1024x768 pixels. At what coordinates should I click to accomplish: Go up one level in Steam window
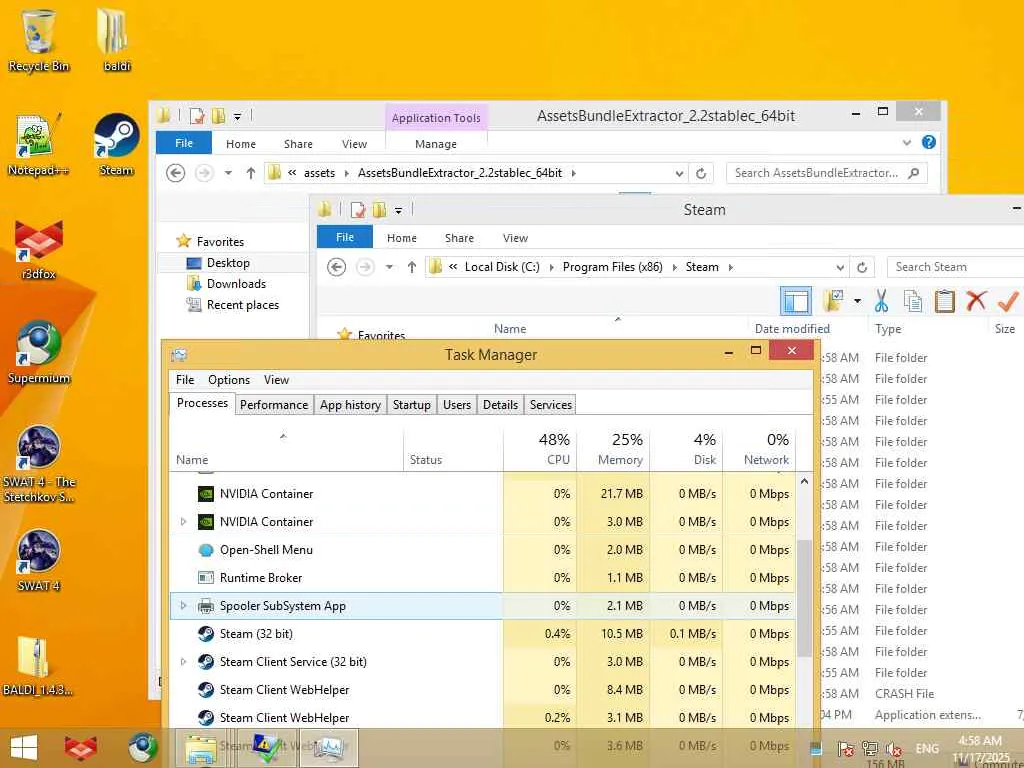(x=411, y=267)
